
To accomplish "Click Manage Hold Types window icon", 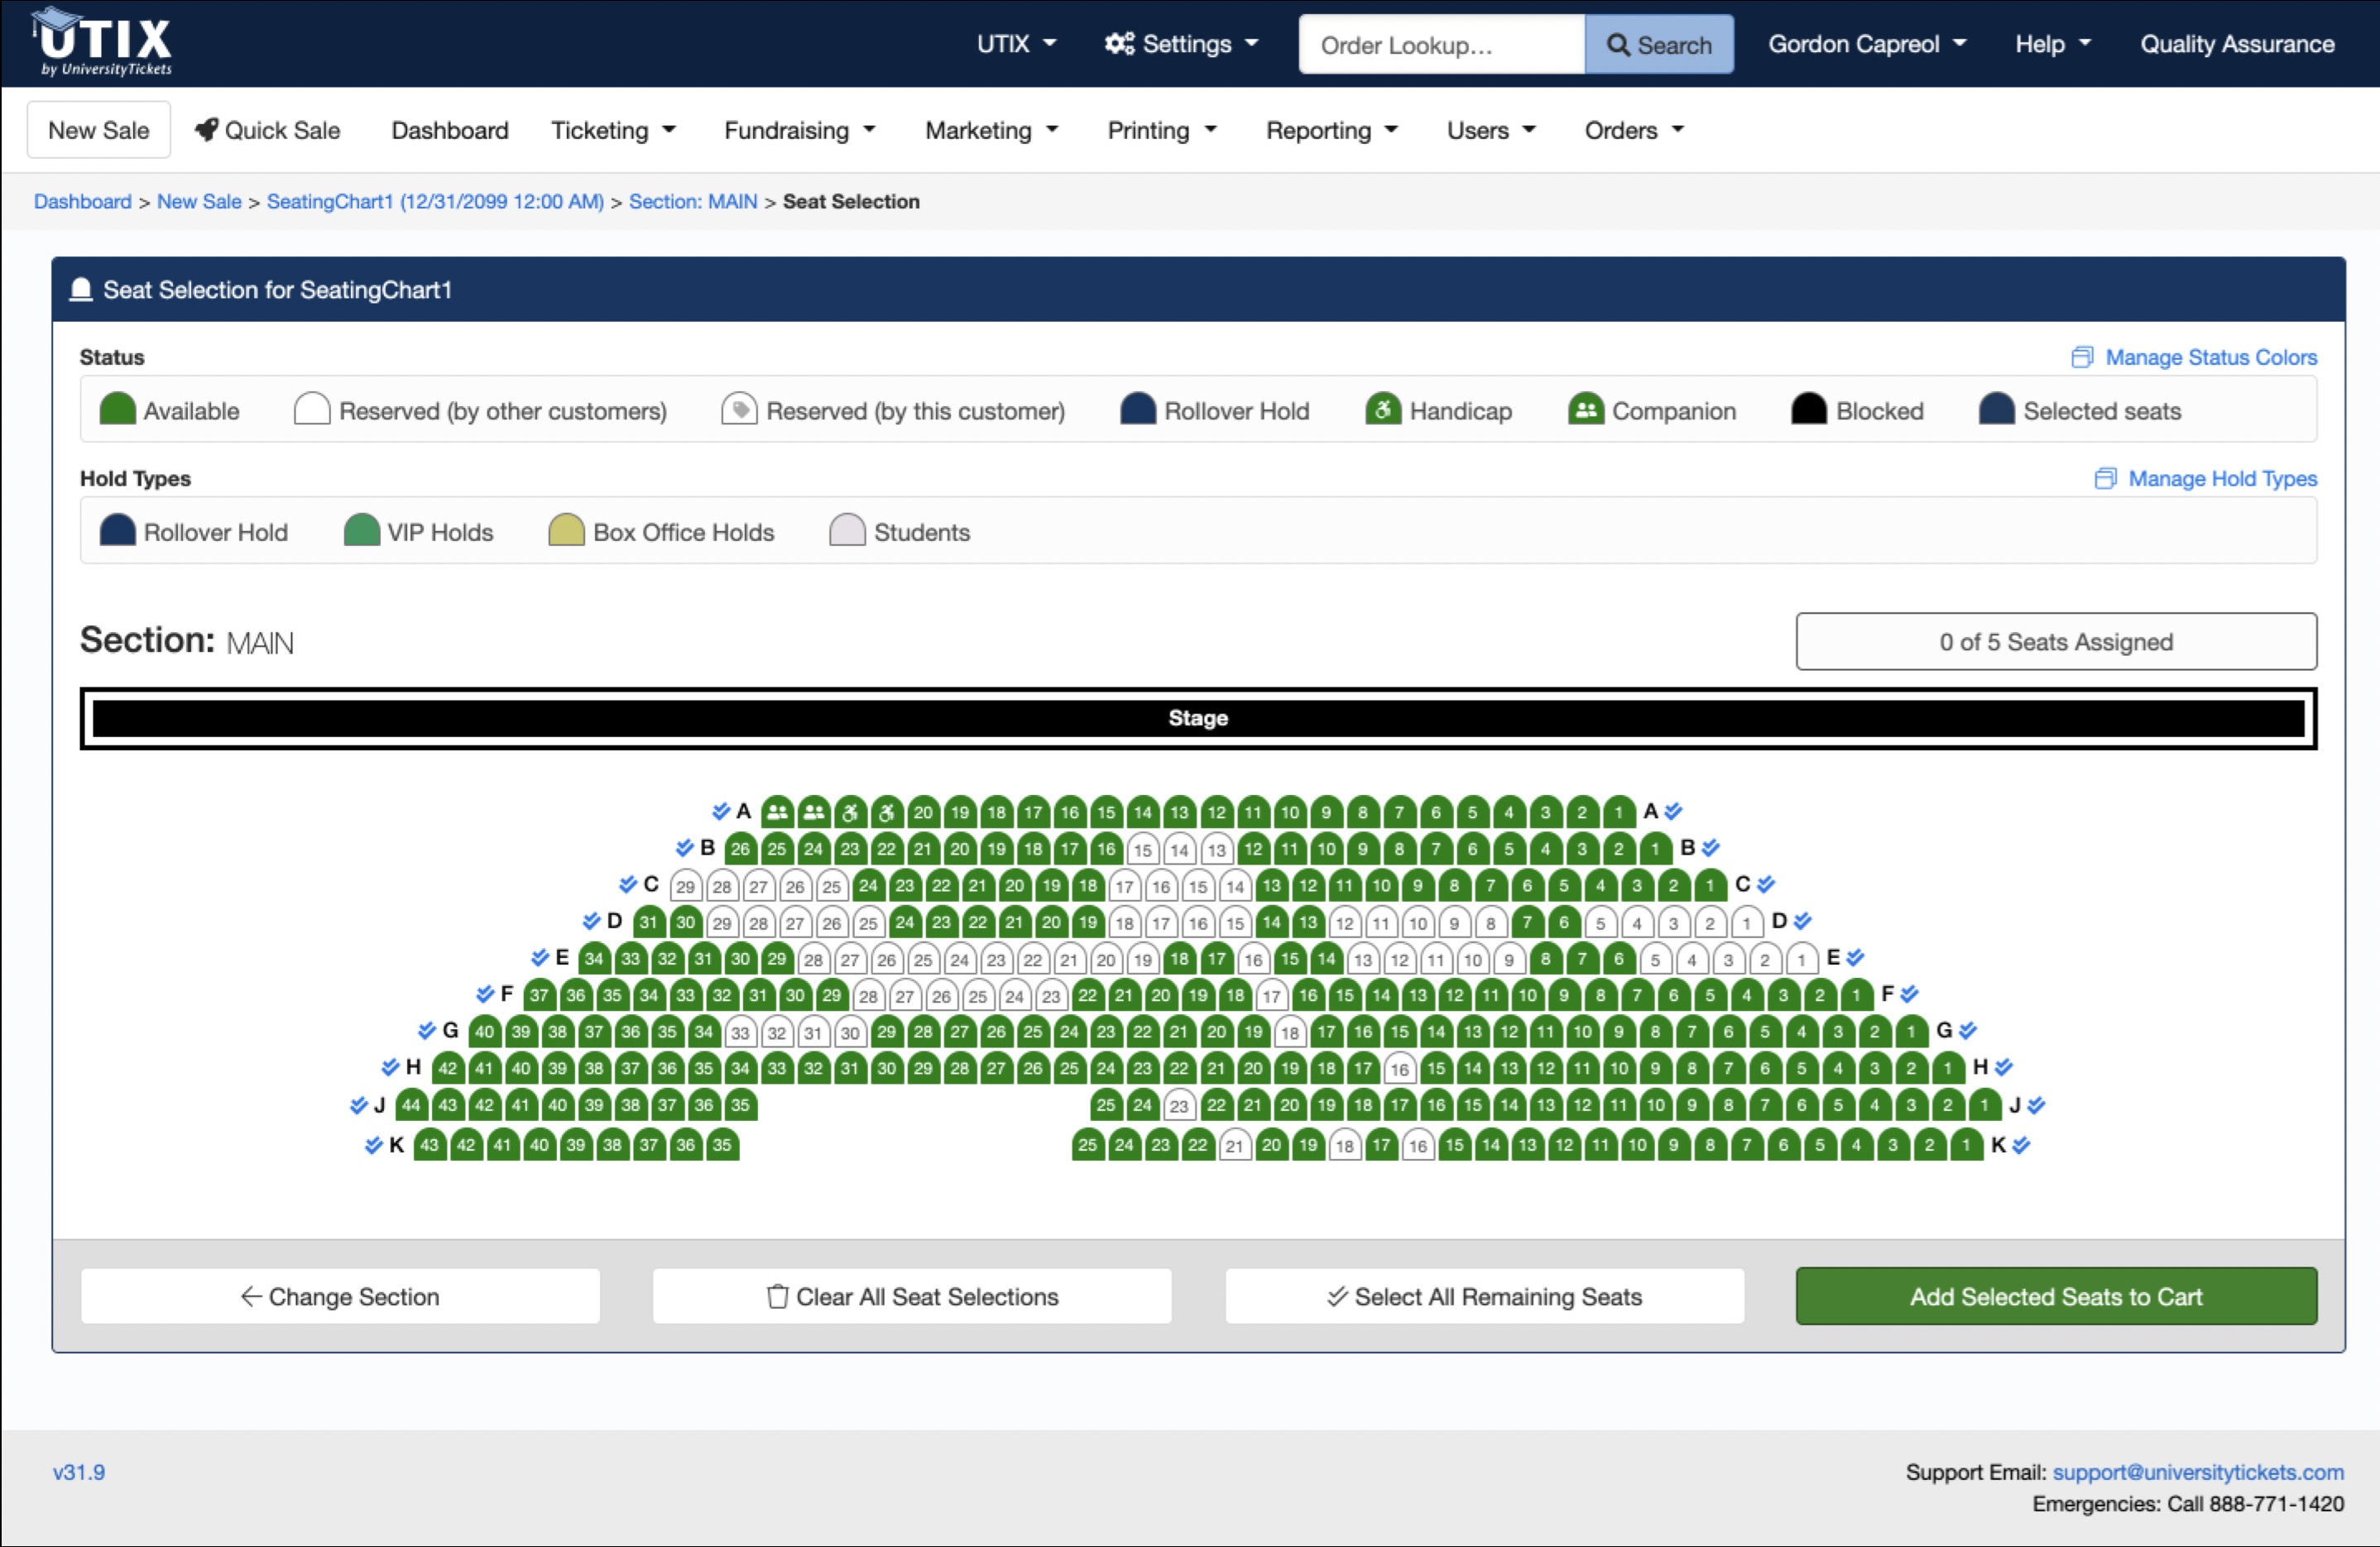I will coord(2105,478).
